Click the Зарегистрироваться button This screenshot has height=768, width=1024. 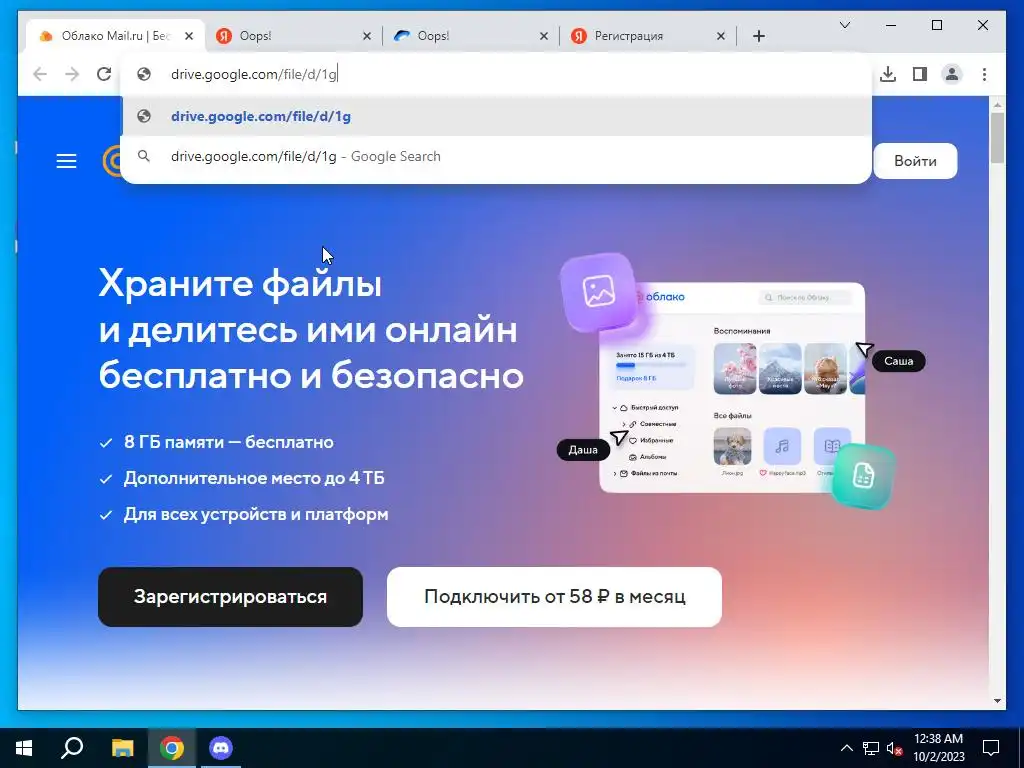pyautogui.click(x=230, y=597)
